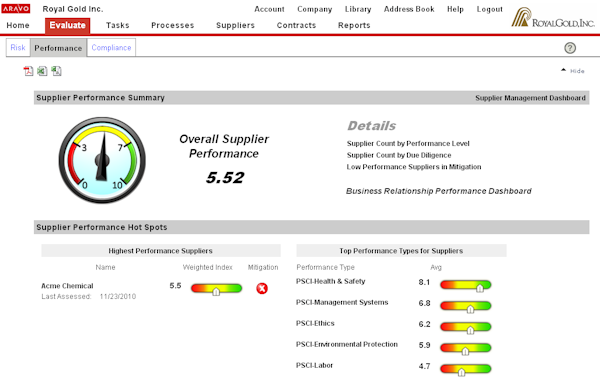600x383 pixels.
Task: Open the Contracts menu
Action: click(296, 25)
